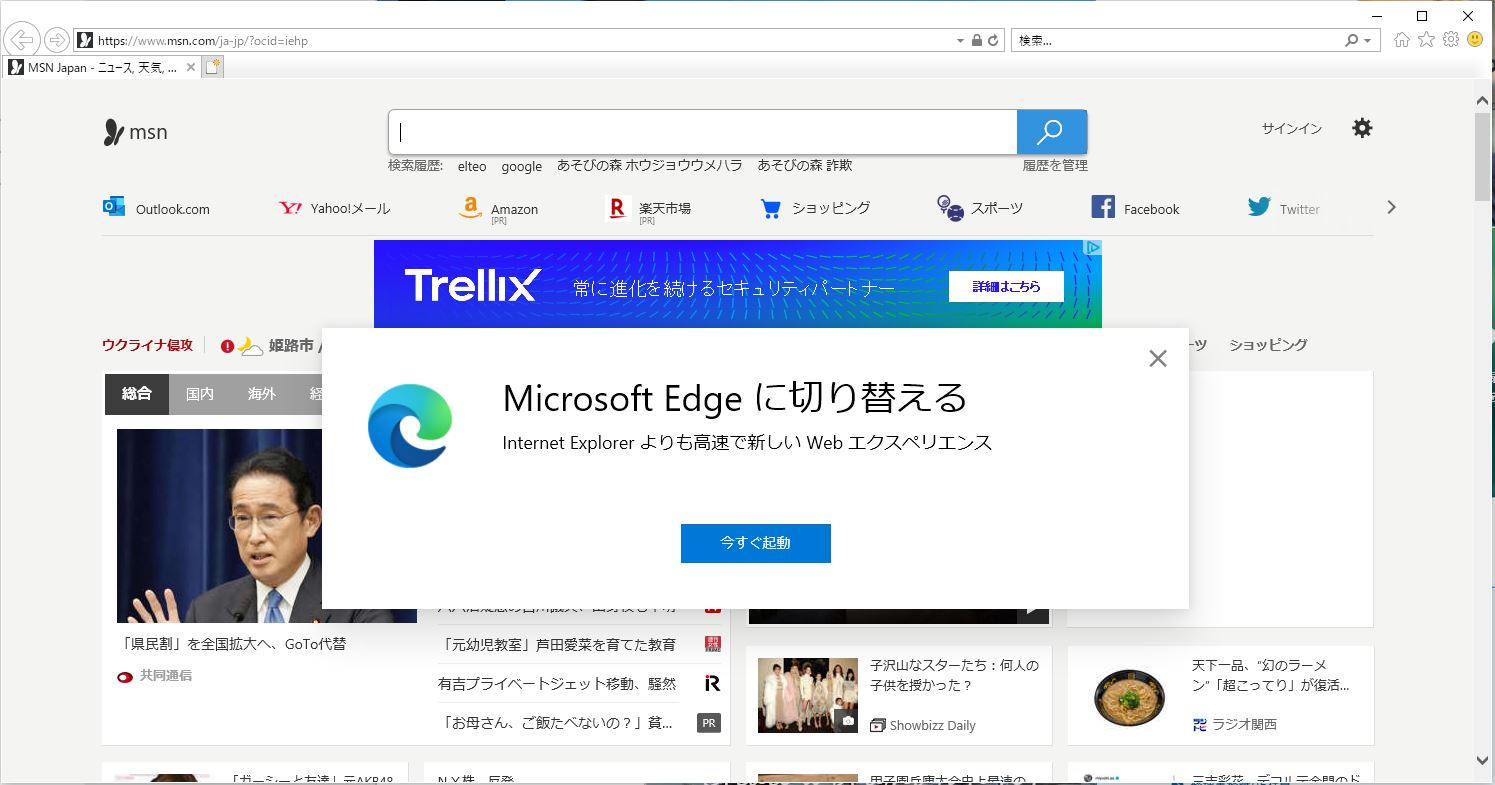
Task: Open the Home icon in IE toolbar
Action: click(1402, 40)
